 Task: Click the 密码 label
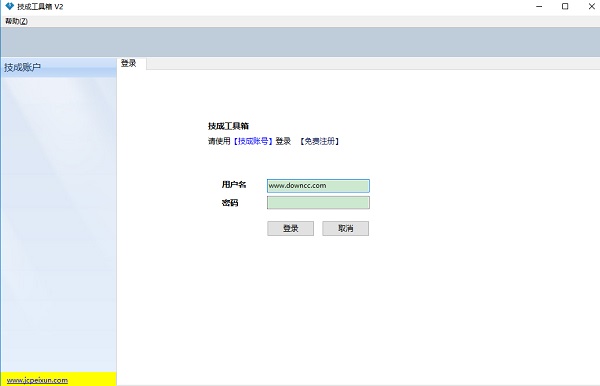pyautogui.click(x=230, y=203)
